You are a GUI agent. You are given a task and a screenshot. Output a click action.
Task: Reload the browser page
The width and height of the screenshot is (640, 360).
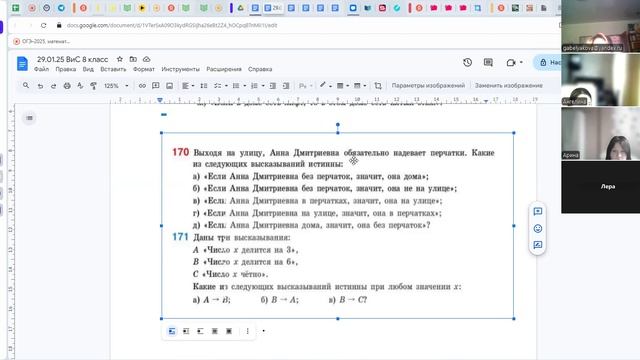coord(43,25)
